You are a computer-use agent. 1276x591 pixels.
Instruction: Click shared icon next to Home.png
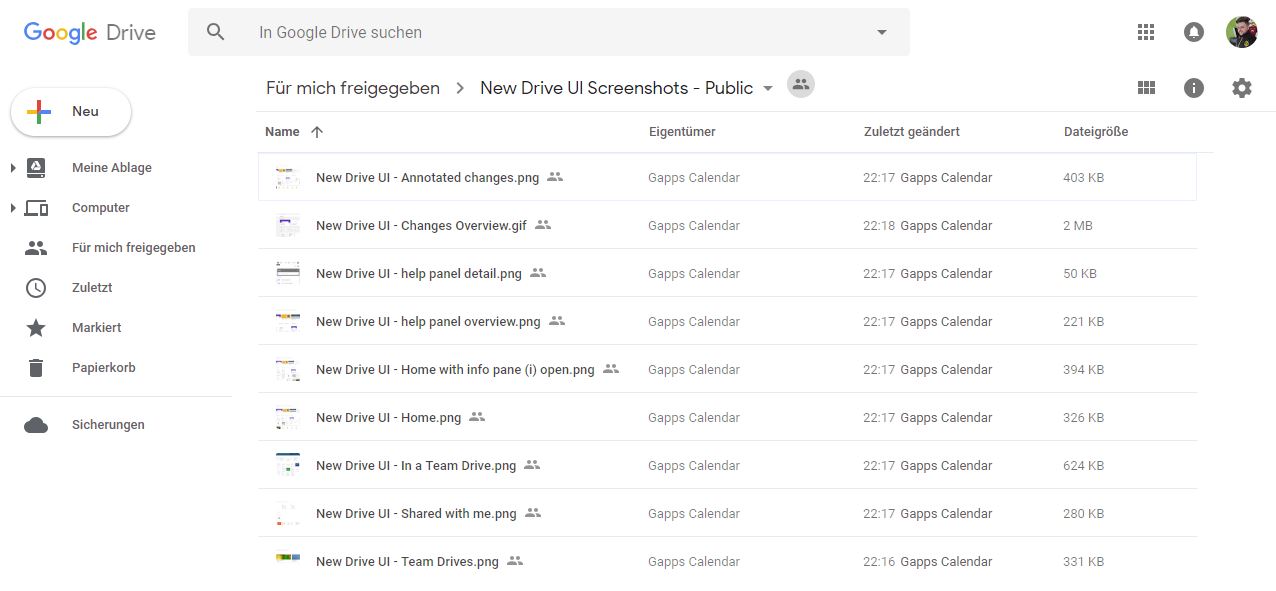(477, 417)
